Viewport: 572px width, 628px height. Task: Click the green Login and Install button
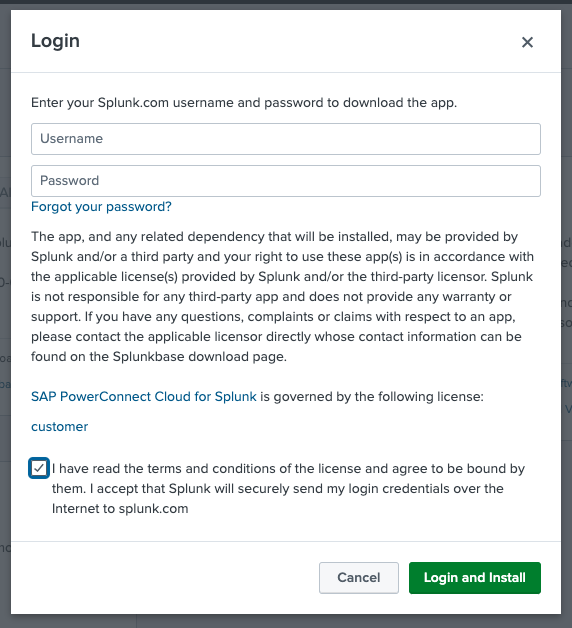475,578
